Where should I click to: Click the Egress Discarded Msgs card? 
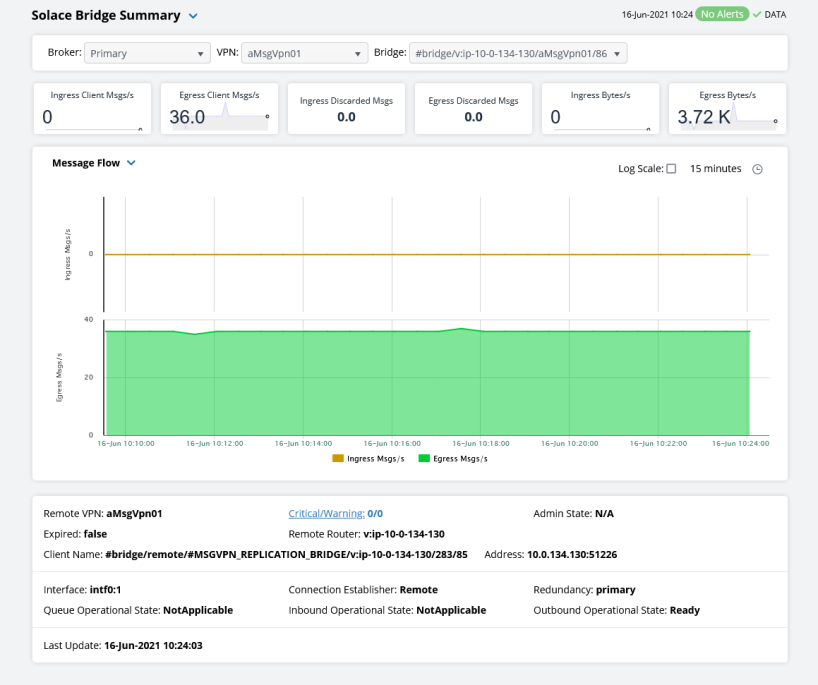coord(473,108)
